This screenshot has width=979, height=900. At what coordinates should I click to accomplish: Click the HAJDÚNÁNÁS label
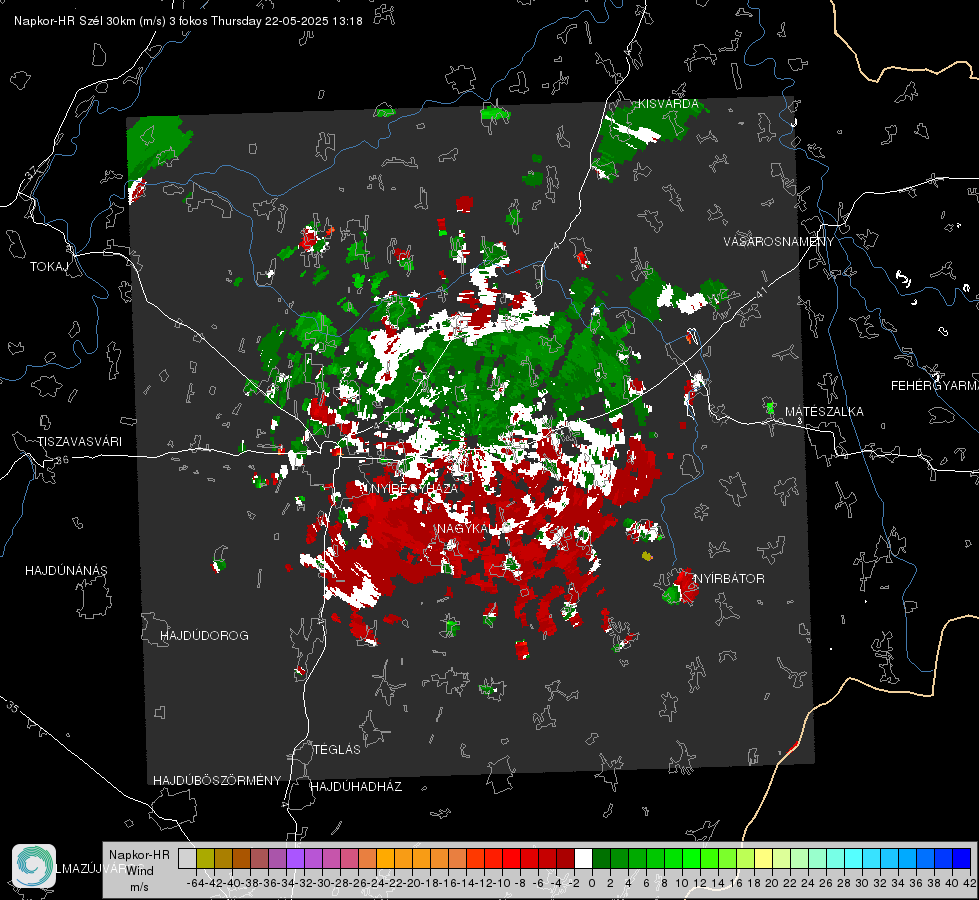[66, 570]
